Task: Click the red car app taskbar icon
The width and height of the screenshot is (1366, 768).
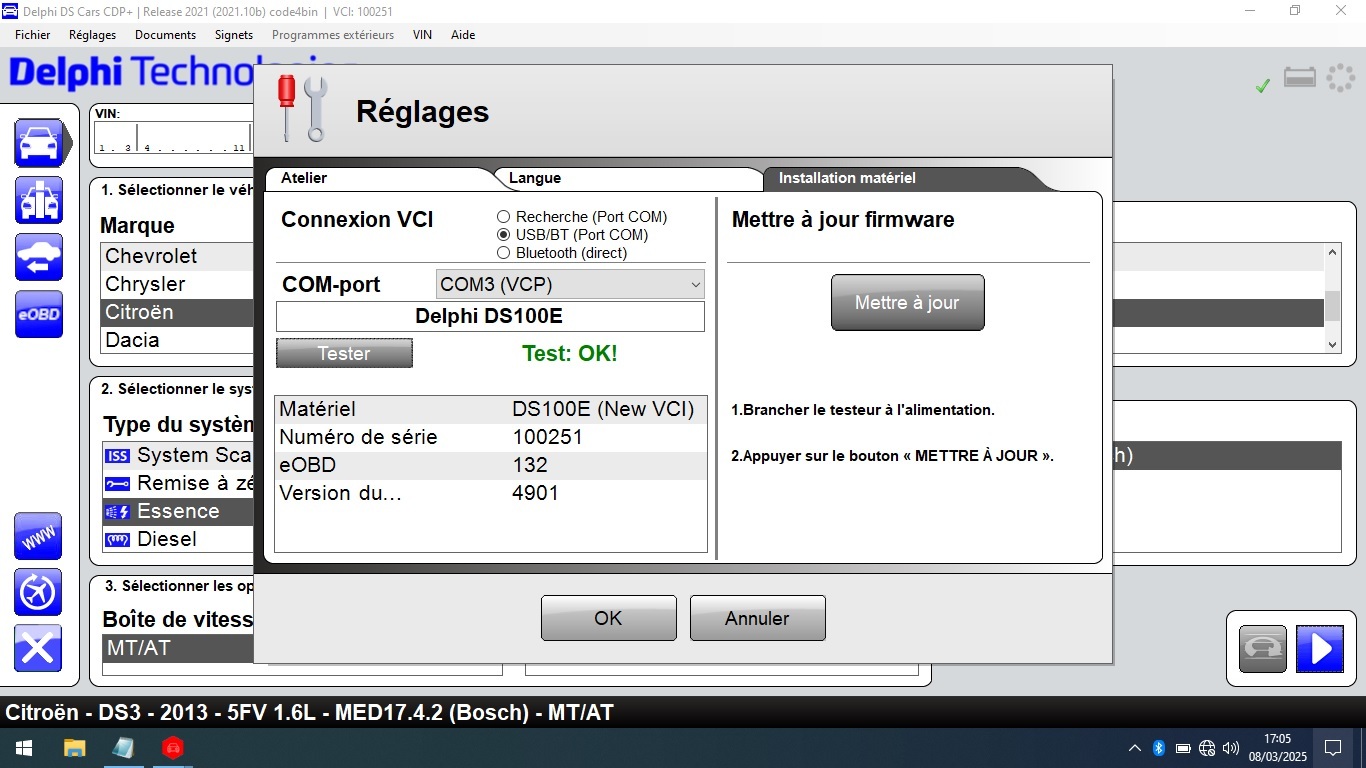Action: pos(173,747)
